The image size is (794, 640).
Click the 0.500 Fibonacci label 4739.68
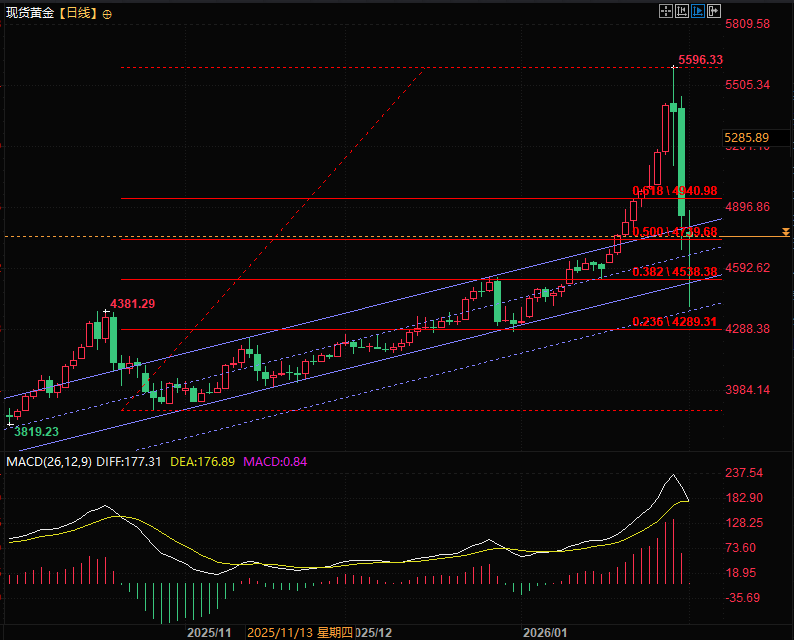[675, 232]
